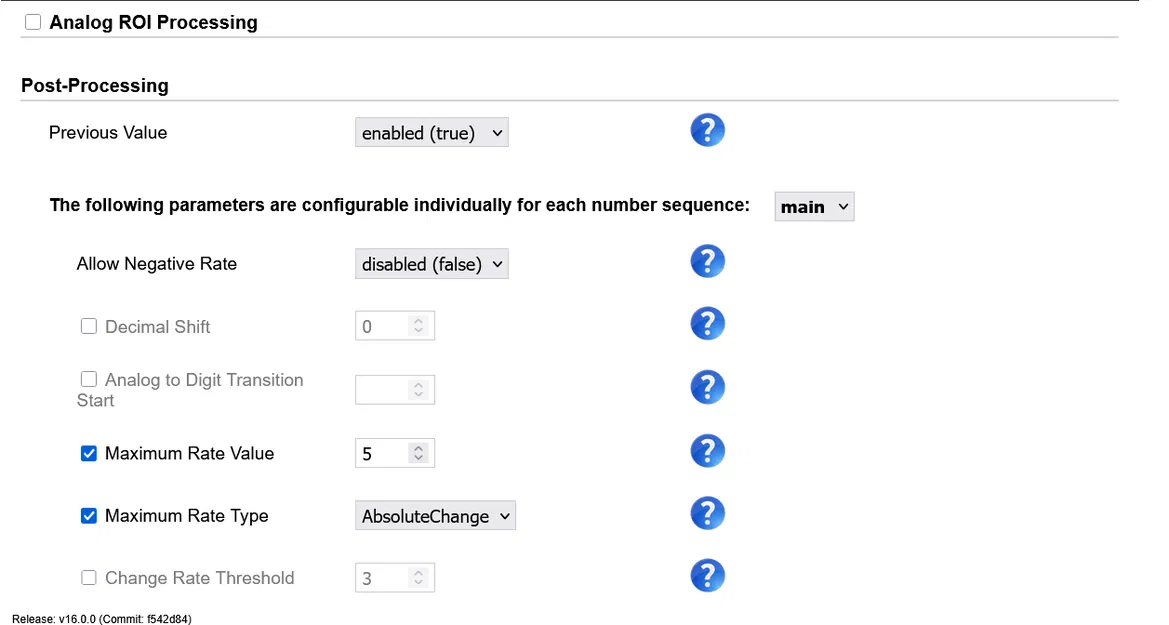
Task: Open the Previous Value dropdown
Action: 431,133
